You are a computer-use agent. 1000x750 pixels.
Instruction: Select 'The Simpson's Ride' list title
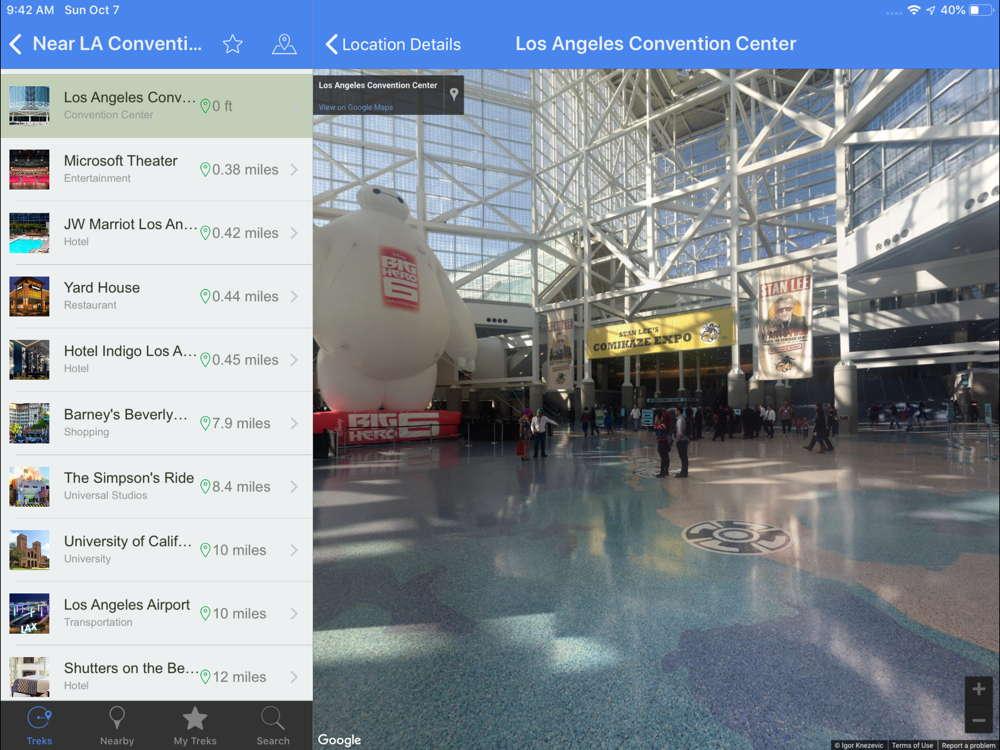click(129, 478)
